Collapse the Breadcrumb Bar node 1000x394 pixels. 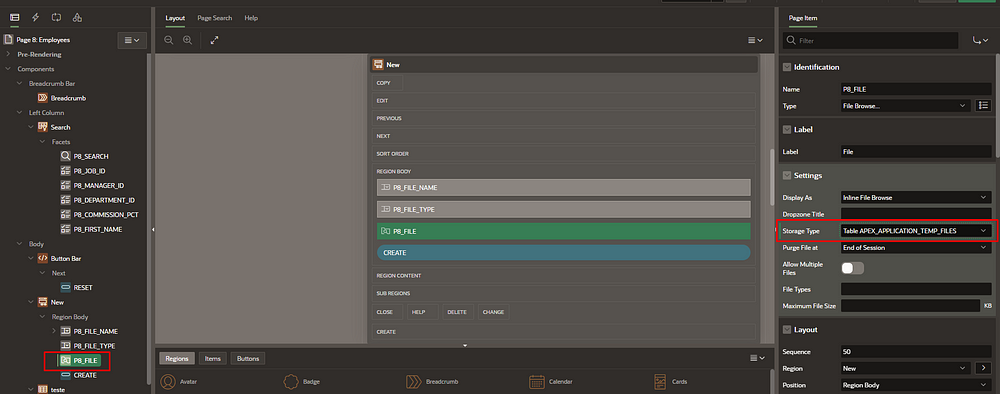coord(19,84)
